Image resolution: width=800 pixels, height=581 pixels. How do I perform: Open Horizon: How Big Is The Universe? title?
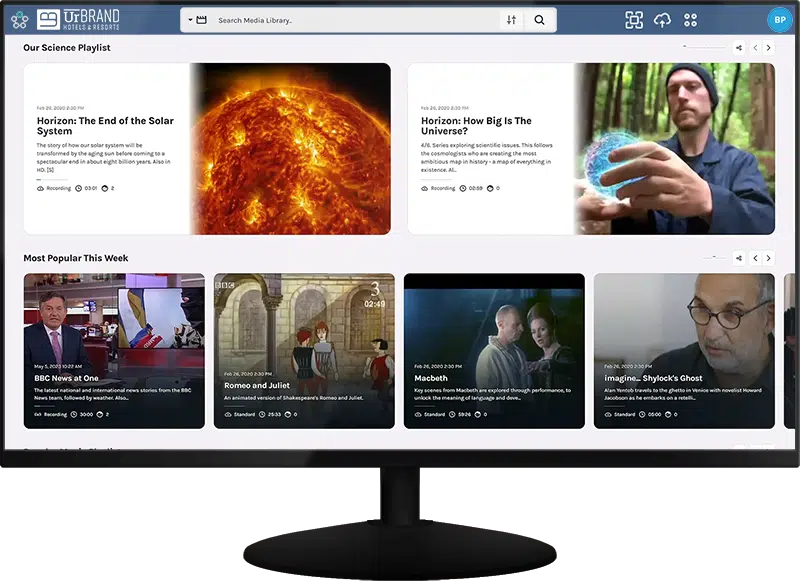point(476,125)
